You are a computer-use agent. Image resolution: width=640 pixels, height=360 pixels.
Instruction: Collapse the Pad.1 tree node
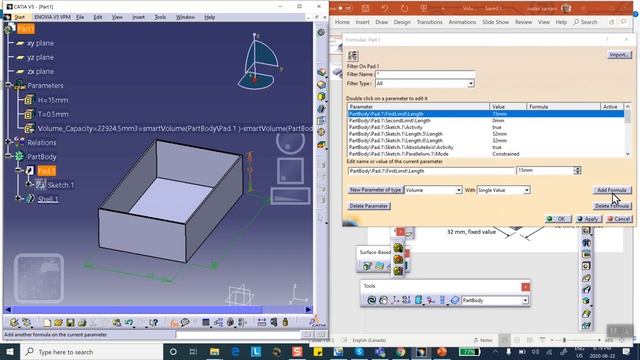click(x=19, y=170)
